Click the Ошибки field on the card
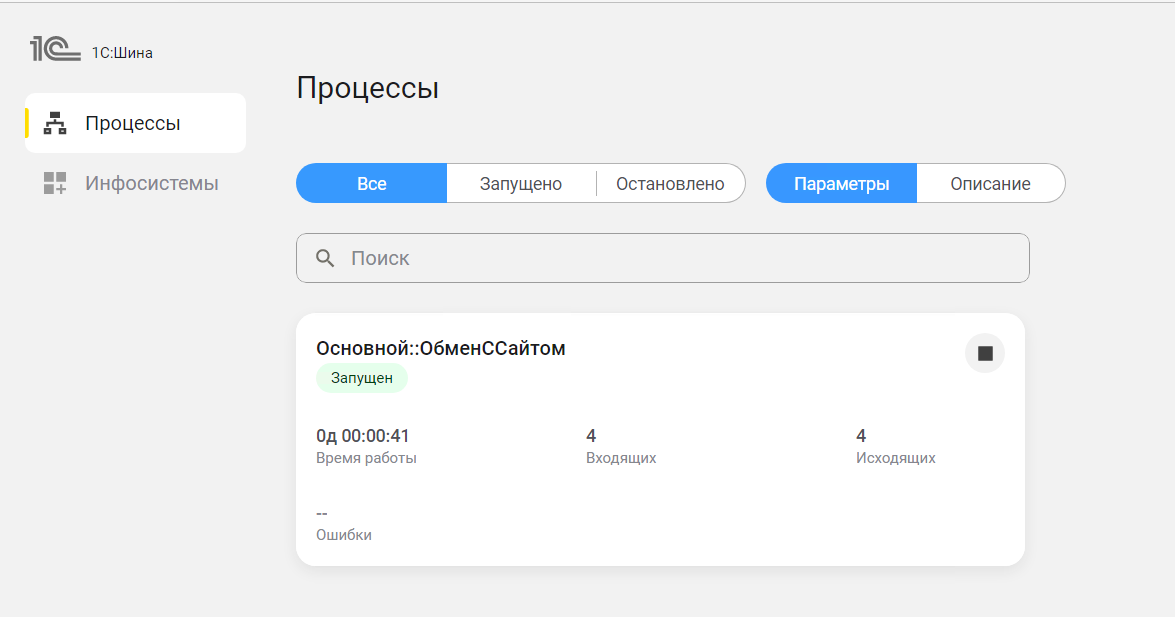This screenshot has width=1175, height=617. [x=343, y=535]
